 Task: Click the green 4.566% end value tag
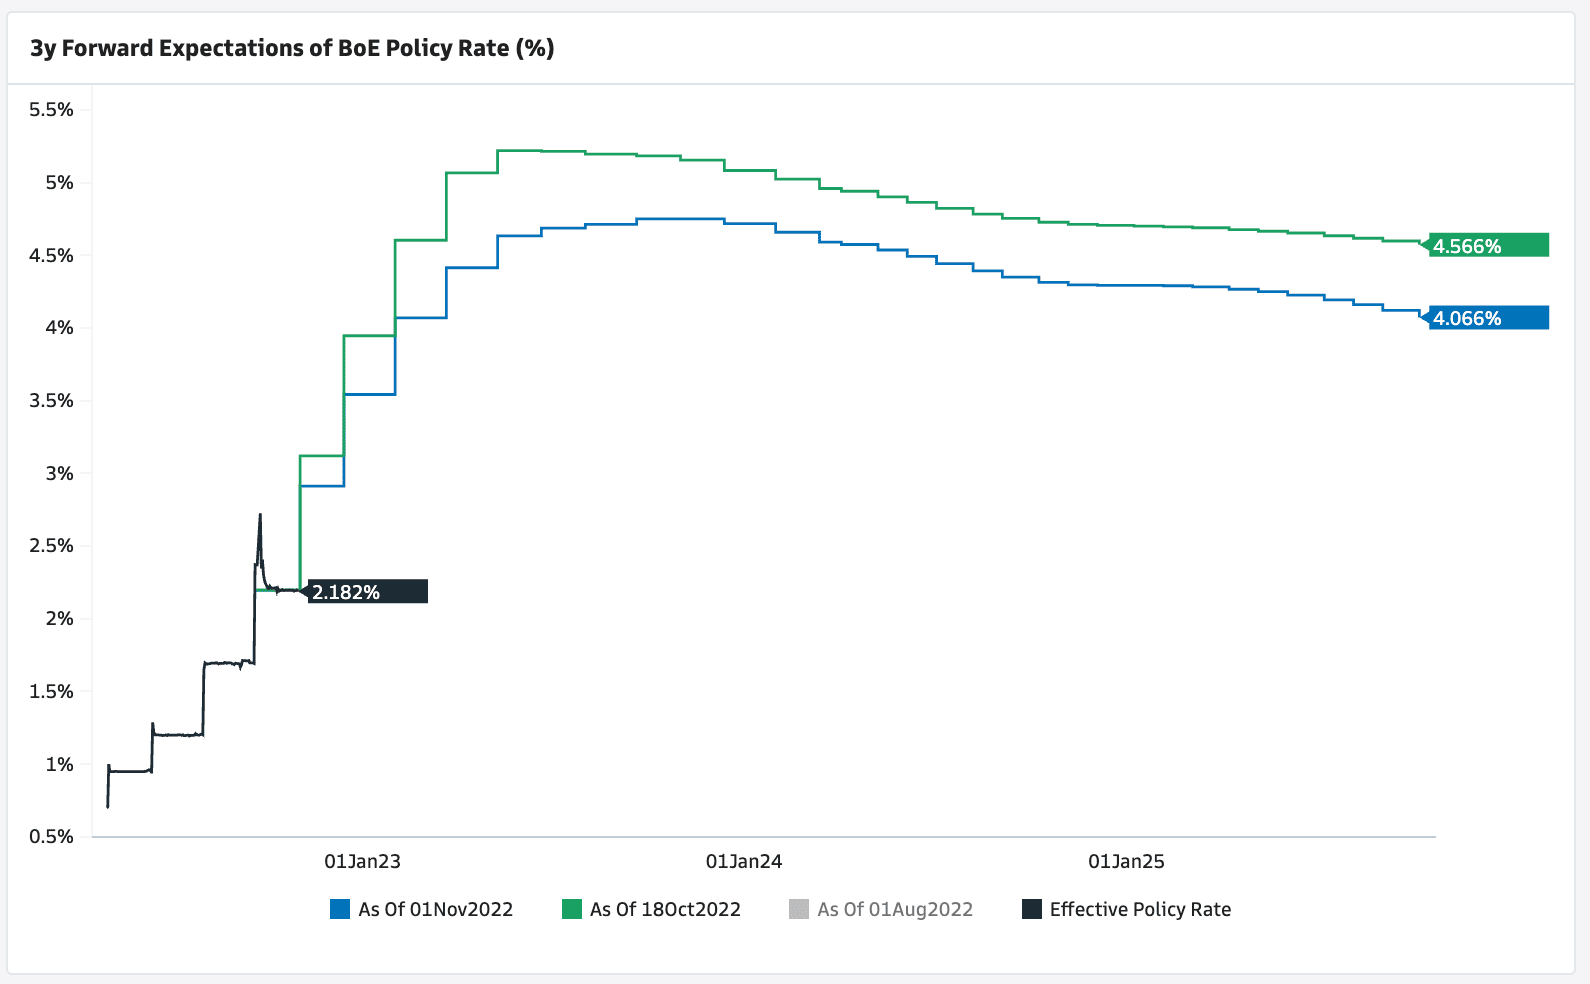coord(1488,245)
